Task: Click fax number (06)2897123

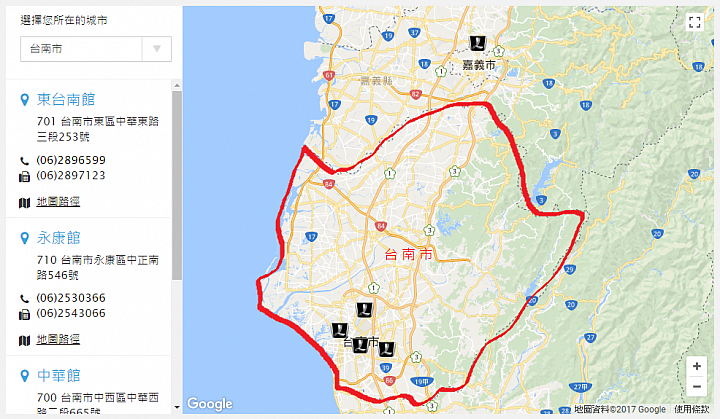Action: click(71, 175)
